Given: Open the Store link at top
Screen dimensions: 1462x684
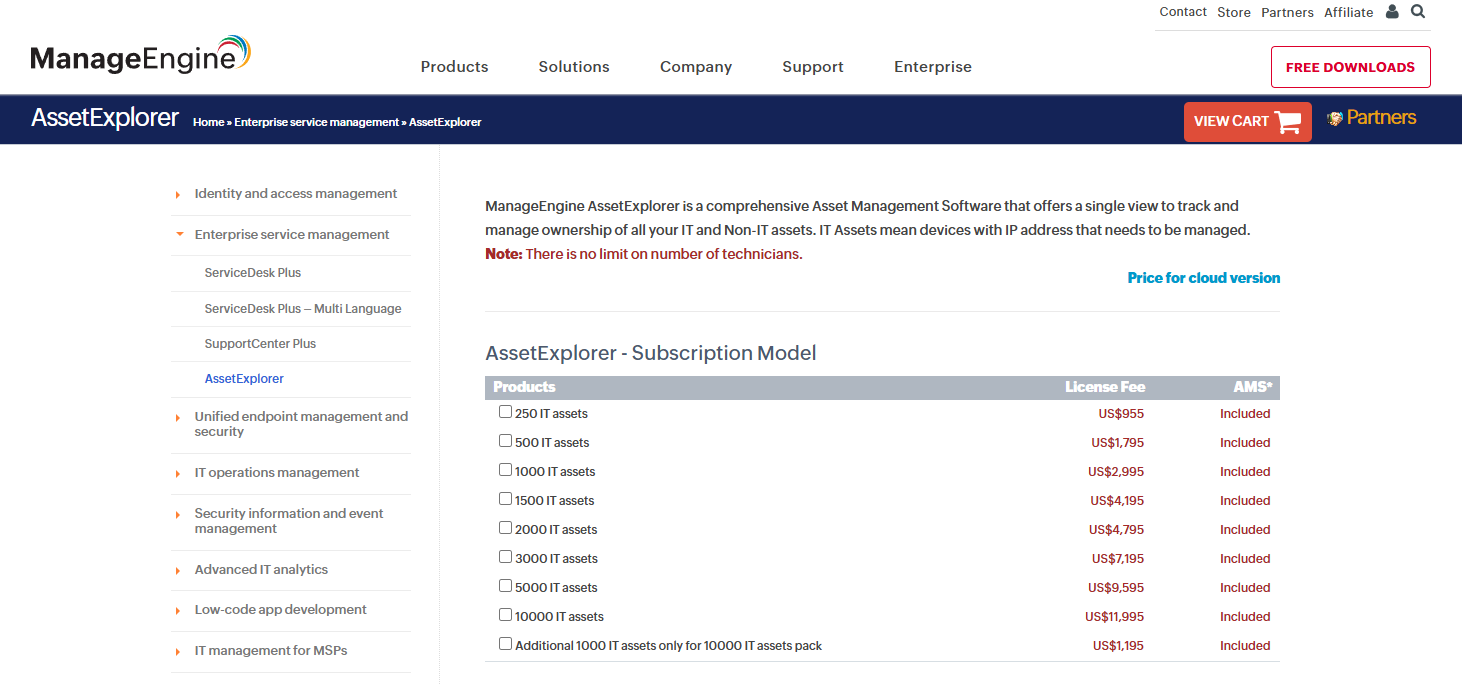Looking at the screenshot, I should [x=1233, y=12].
